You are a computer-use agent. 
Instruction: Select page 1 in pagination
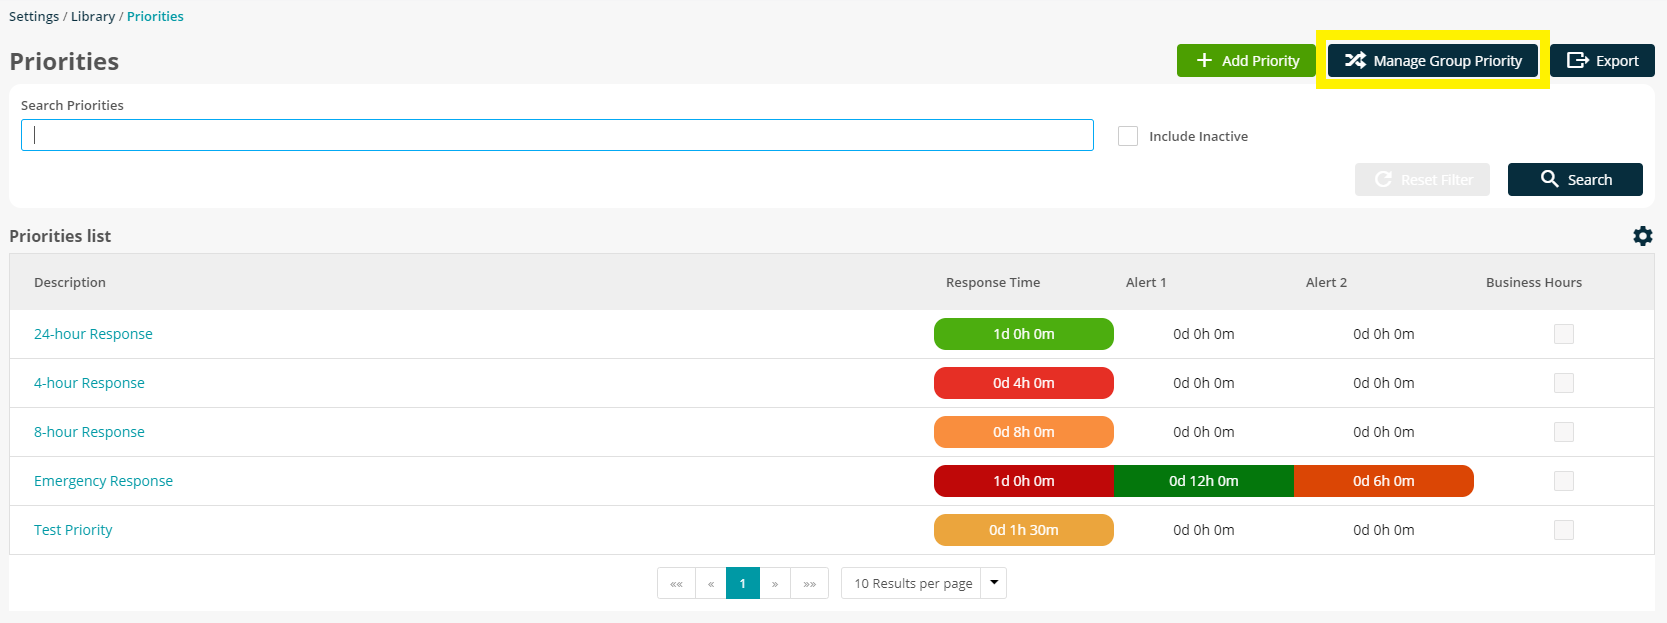pyautogui.click(x=743, y=583)
